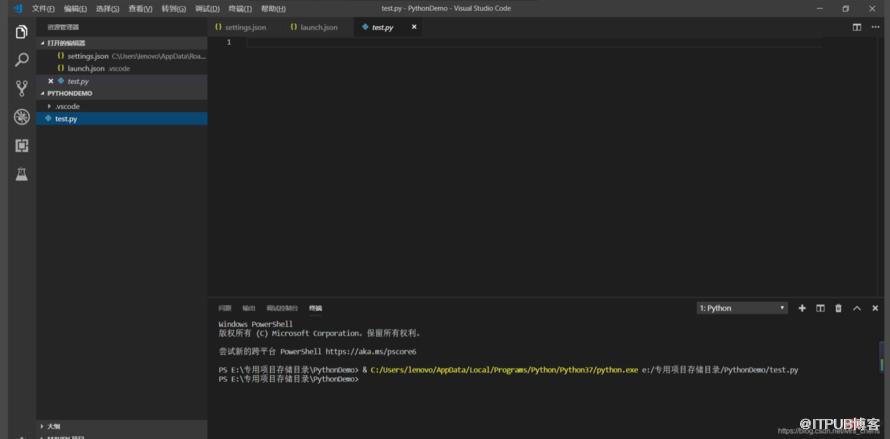Switch to the launch.json editor tab
Viewport: 890px width, 439px height.
pyautogui.click(x=318, y=27)
